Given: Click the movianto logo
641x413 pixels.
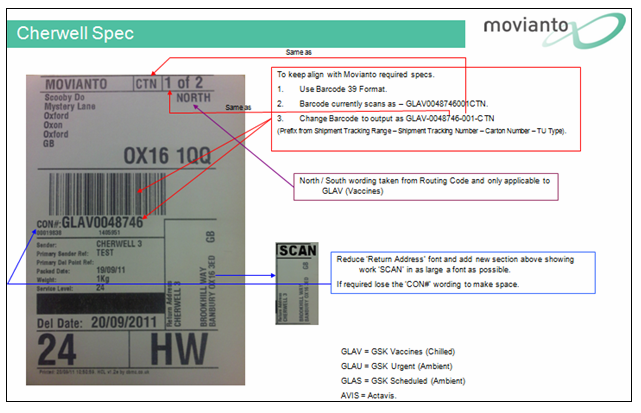Looking at the screenshot, I should pos(554,29).
